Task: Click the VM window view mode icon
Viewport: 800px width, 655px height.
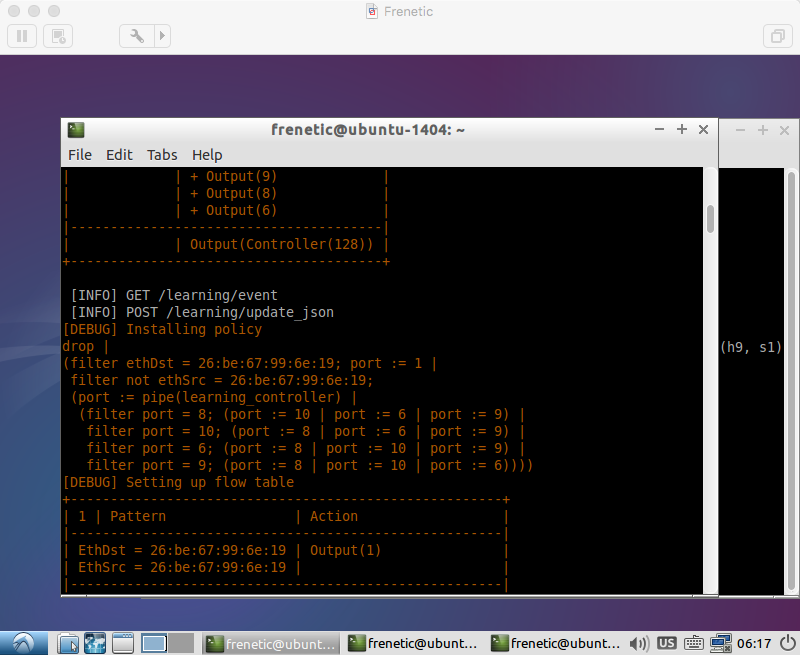Action: coord(778,36)
